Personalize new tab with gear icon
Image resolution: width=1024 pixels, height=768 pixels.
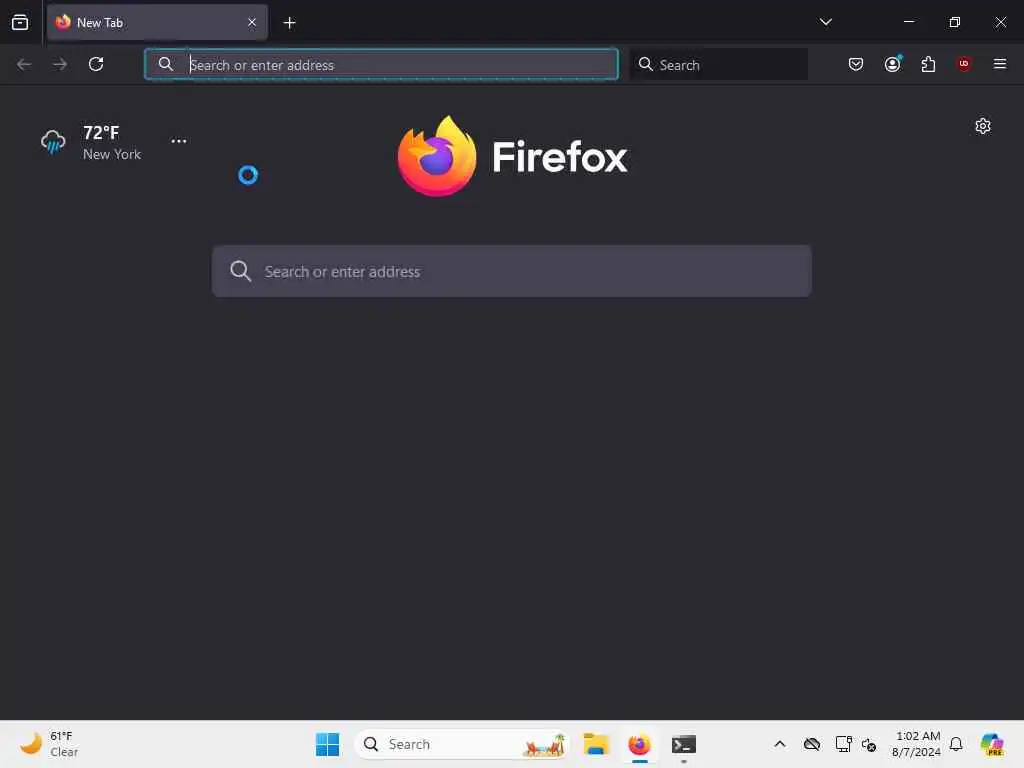(x=982, y=126)
